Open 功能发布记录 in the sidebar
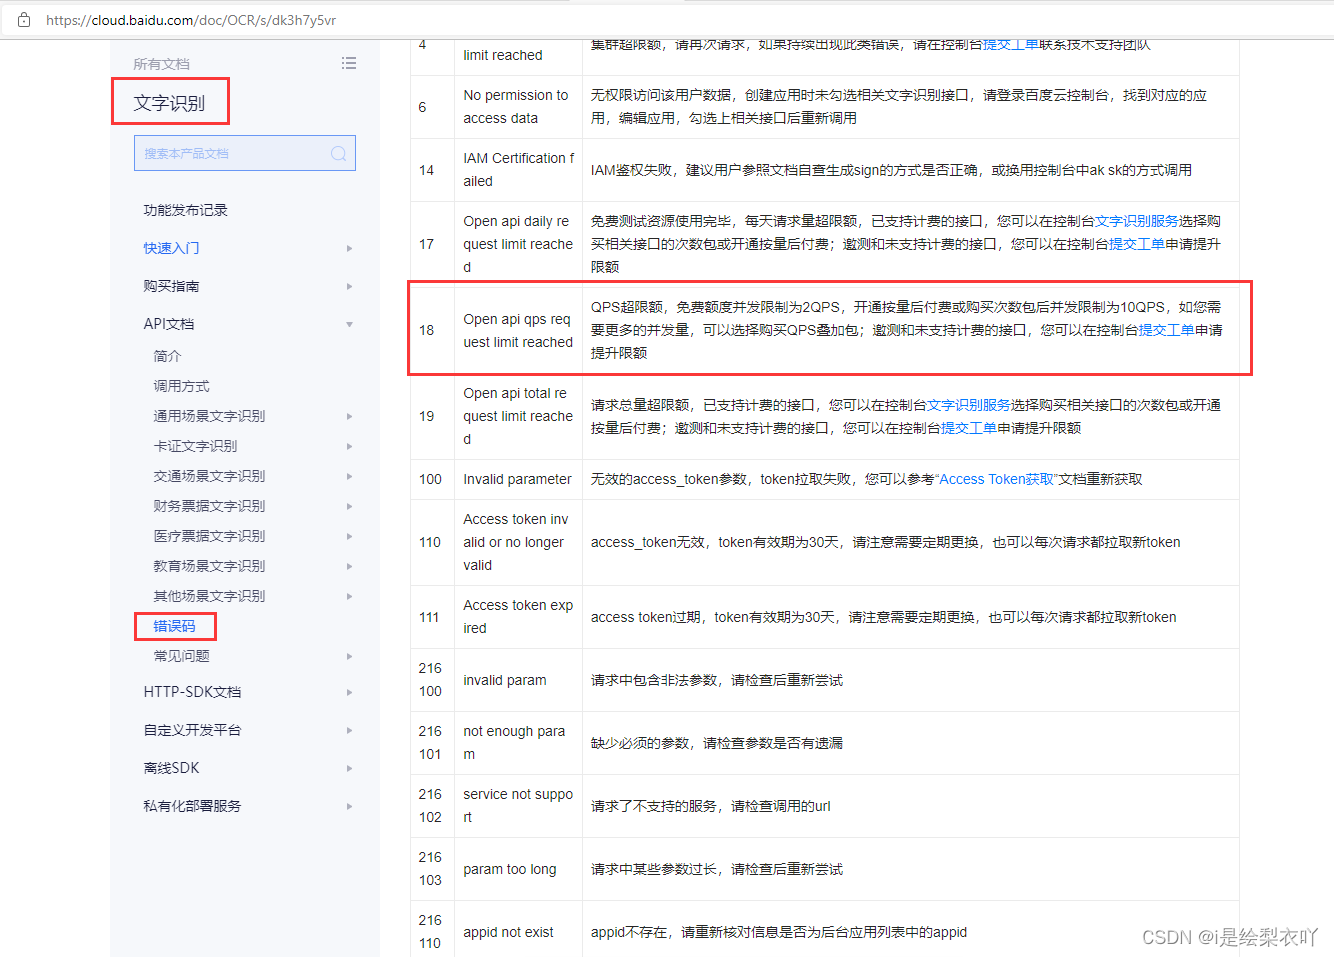1334x957 pixels. [x=185, y=210]
